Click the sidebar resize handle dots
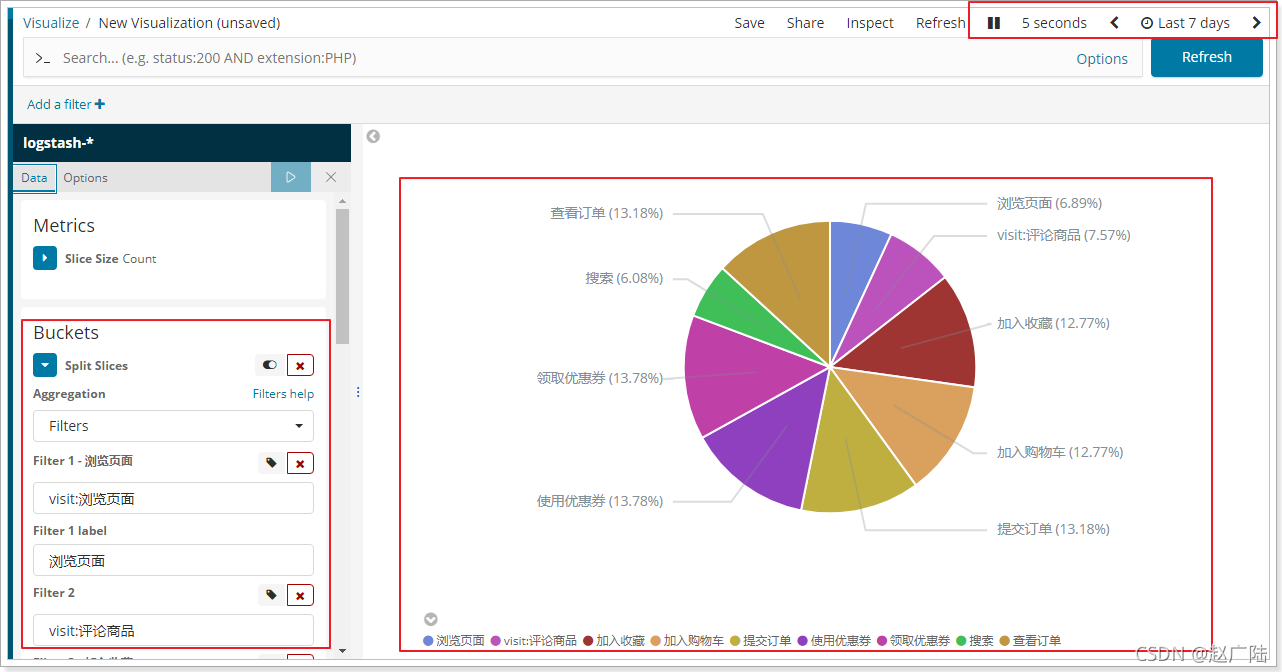 click(x=358, y=392)
